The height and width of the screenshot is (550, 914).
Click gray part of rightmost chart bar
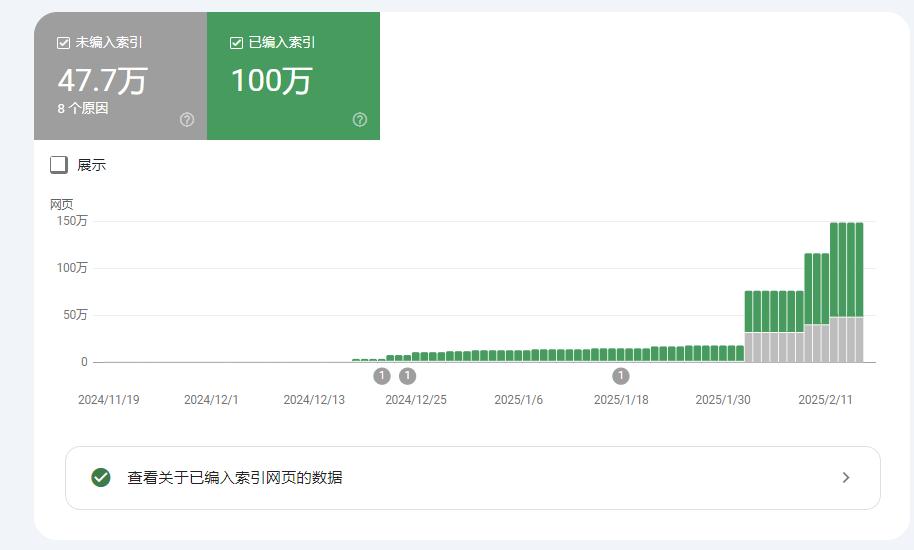point(859,339)
